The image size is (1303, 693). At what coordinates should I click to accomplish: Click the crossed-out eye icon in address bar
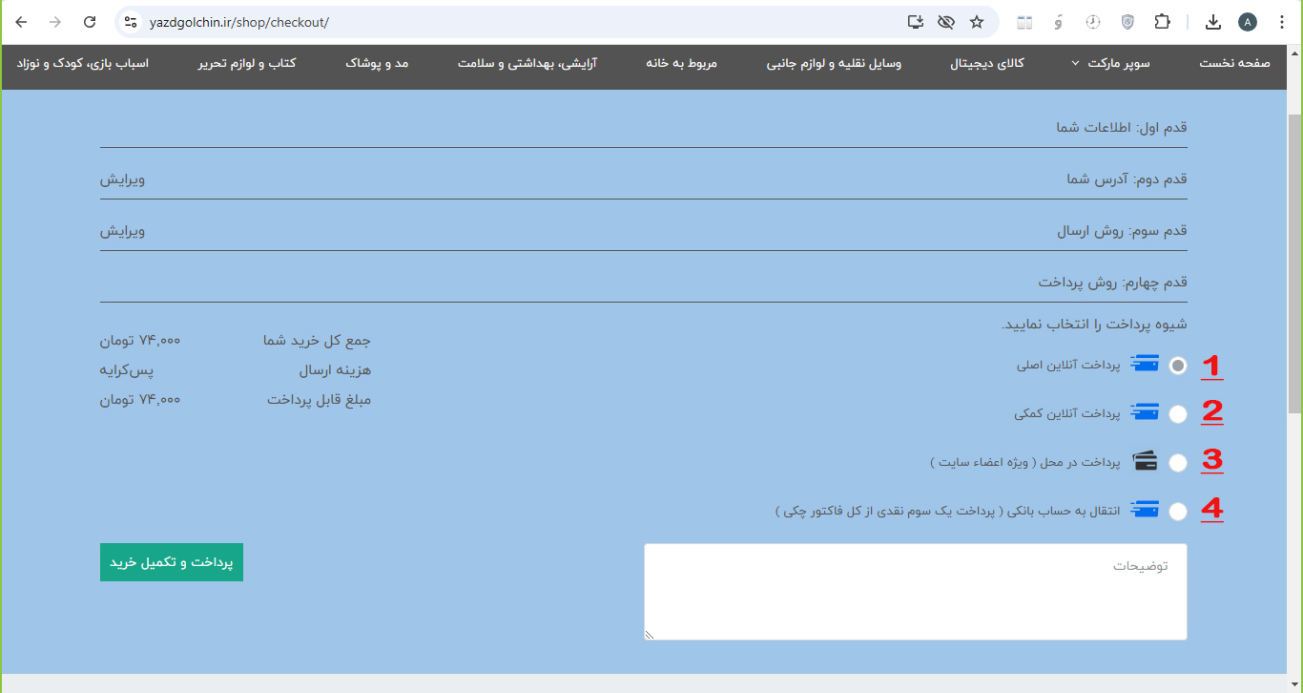coord(946,22)
